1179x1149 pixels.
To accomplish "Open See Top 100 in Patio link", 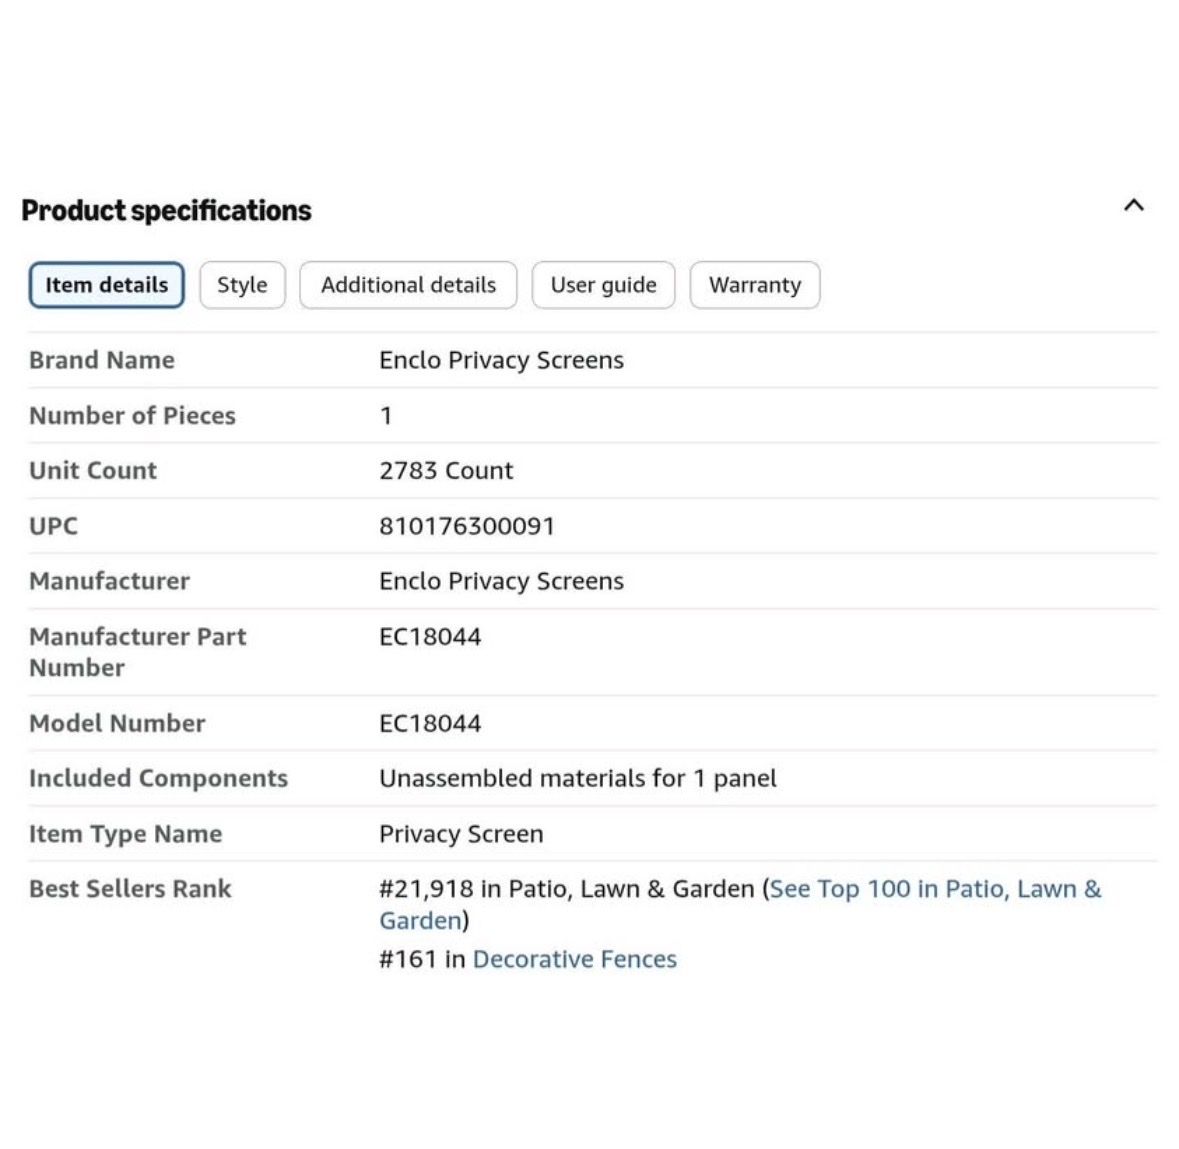I will coord(741,905).
